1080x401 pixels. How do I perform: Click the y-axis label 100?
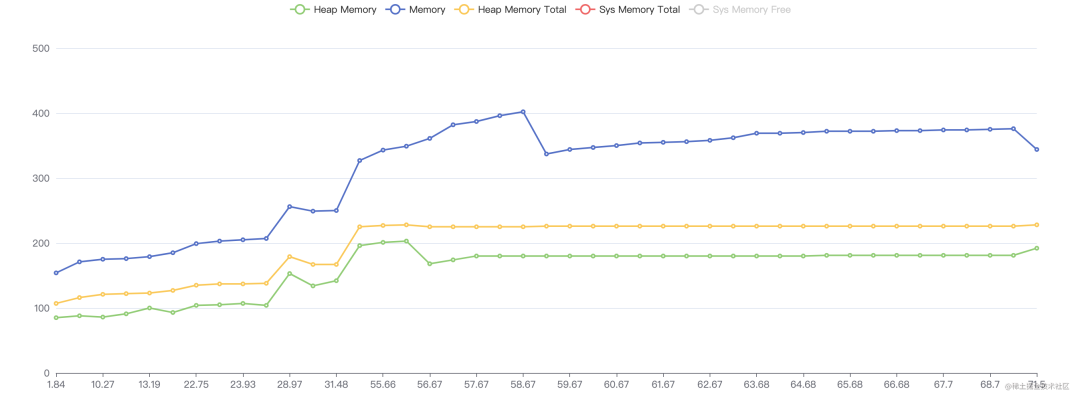[x=41, y=308]
